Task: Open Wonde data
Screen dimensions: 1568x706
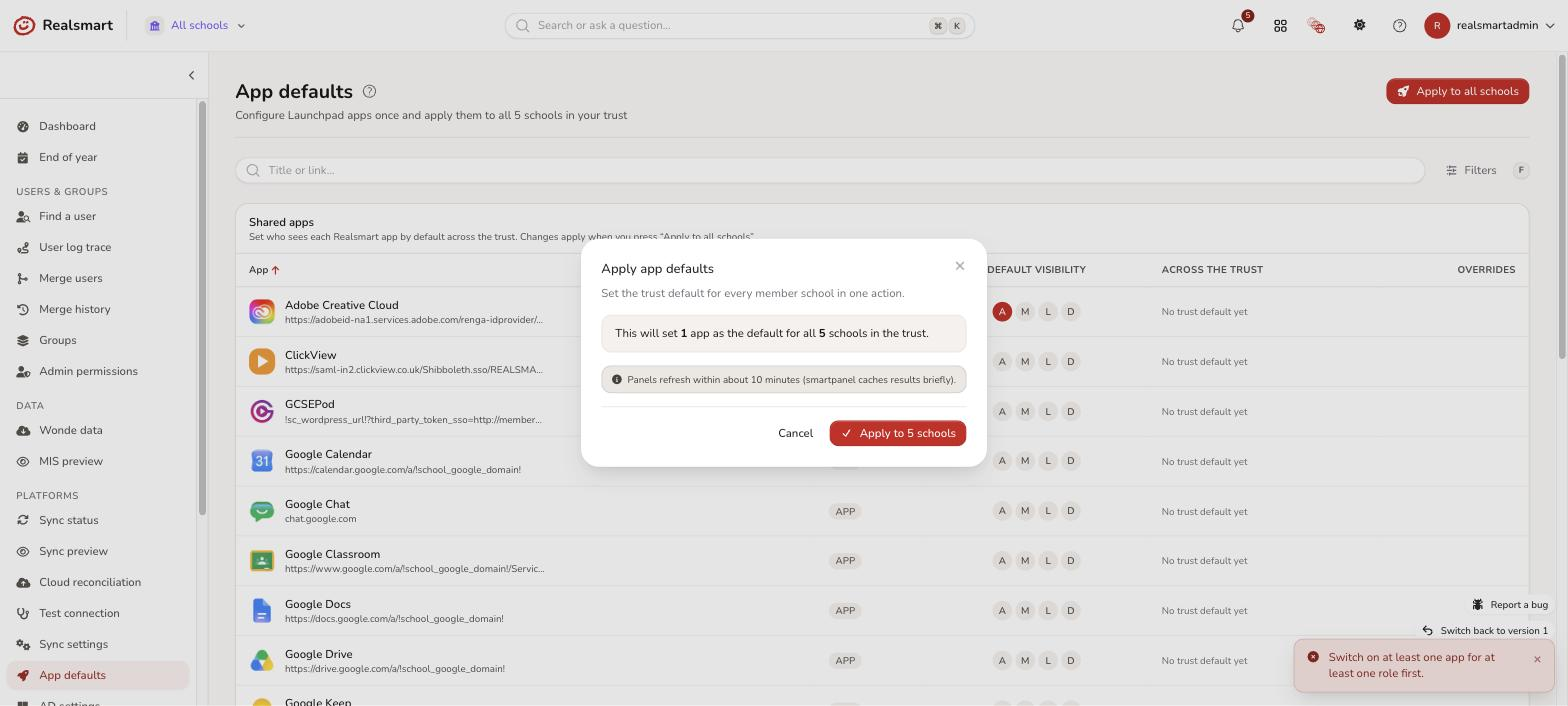Action: click(97, 430)
